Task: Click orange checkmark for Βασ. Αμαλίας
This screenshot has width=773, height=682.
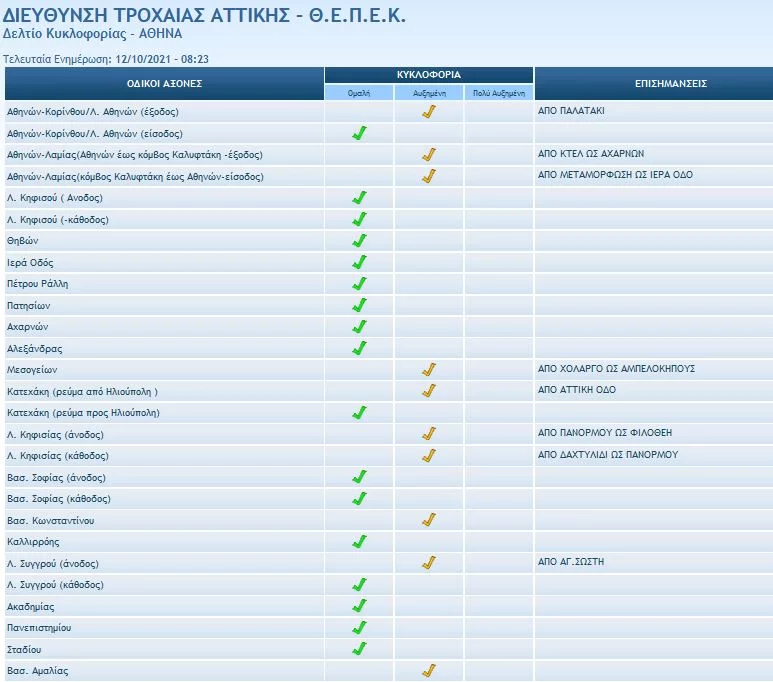Action: (429, 670)
